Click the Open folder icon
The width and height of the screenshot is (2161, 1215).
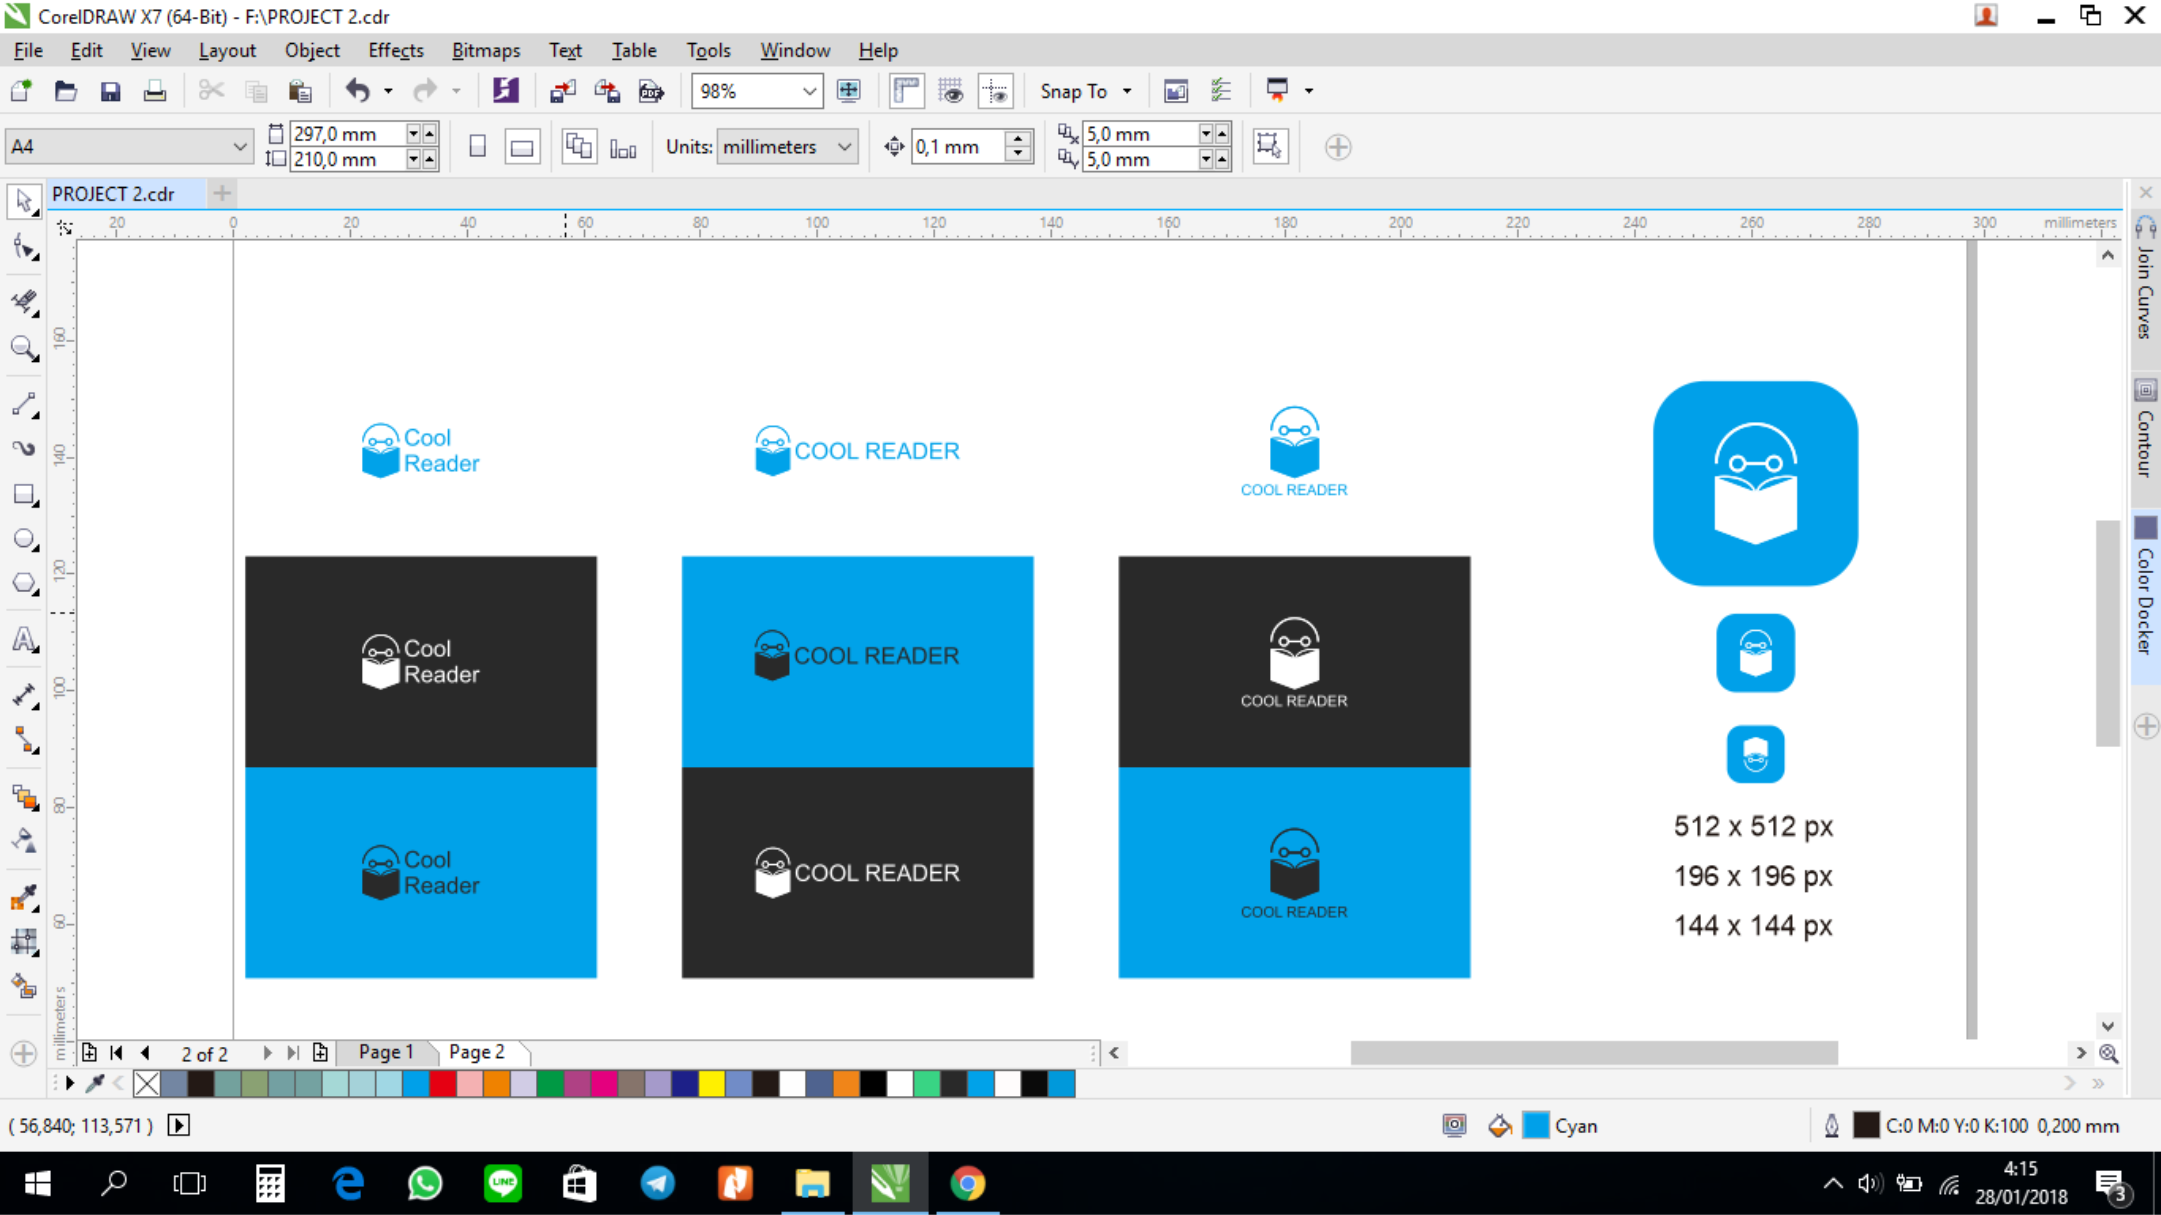tap(66, 91)
